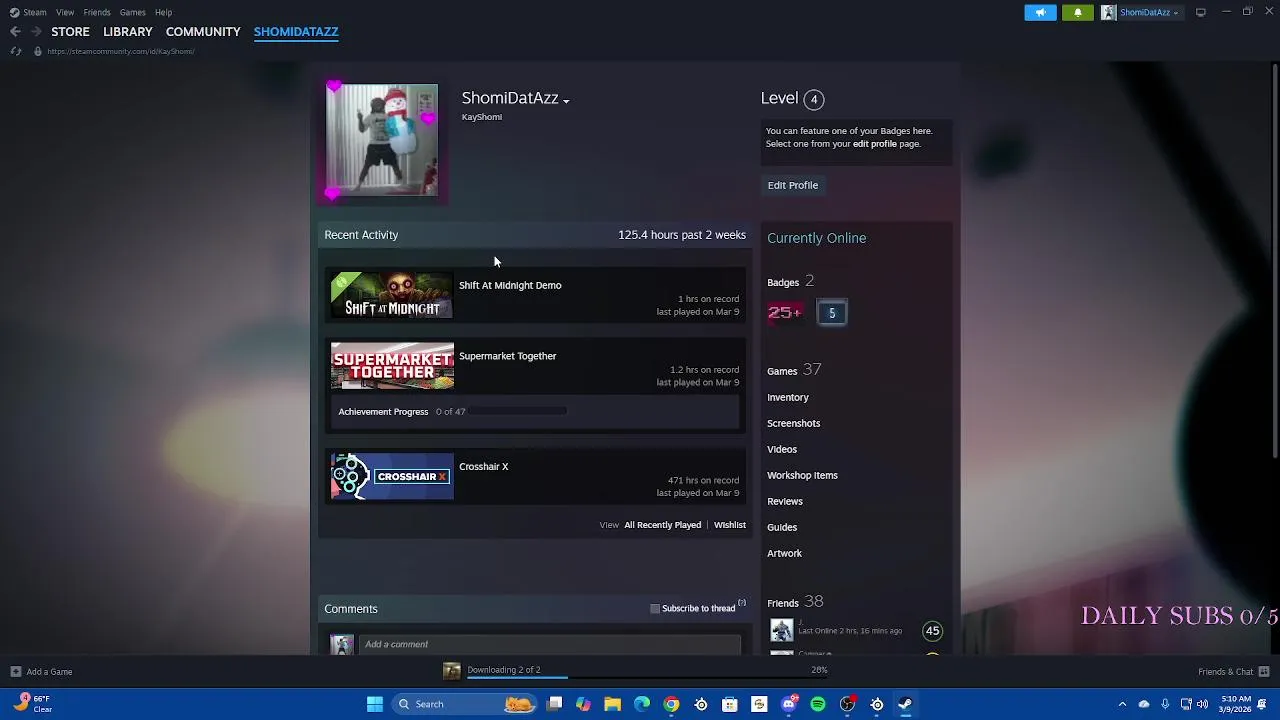
Task: Open the Steam menu
Action: [35, 12]
